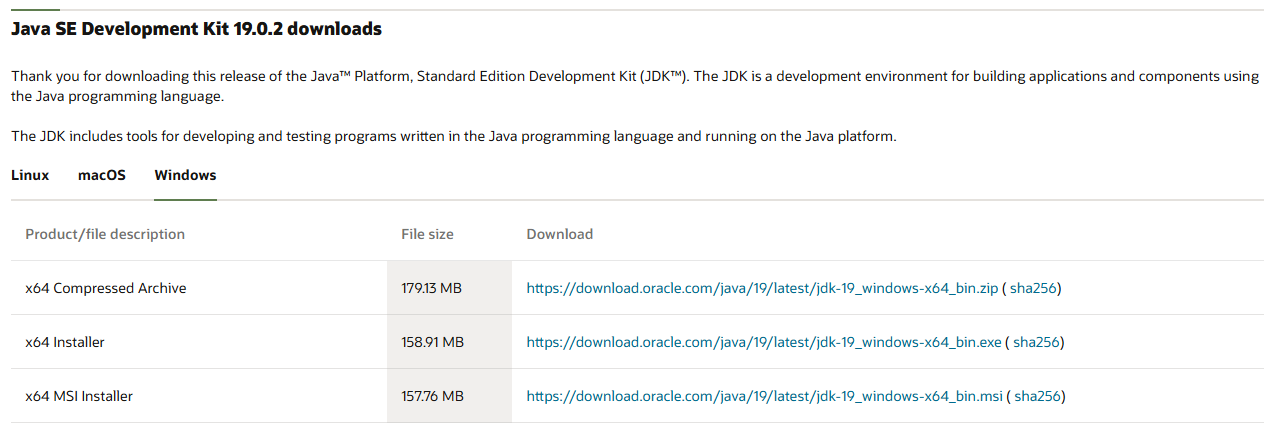
Task: Switch to the macOS tab
Action: tap(102, 175)
